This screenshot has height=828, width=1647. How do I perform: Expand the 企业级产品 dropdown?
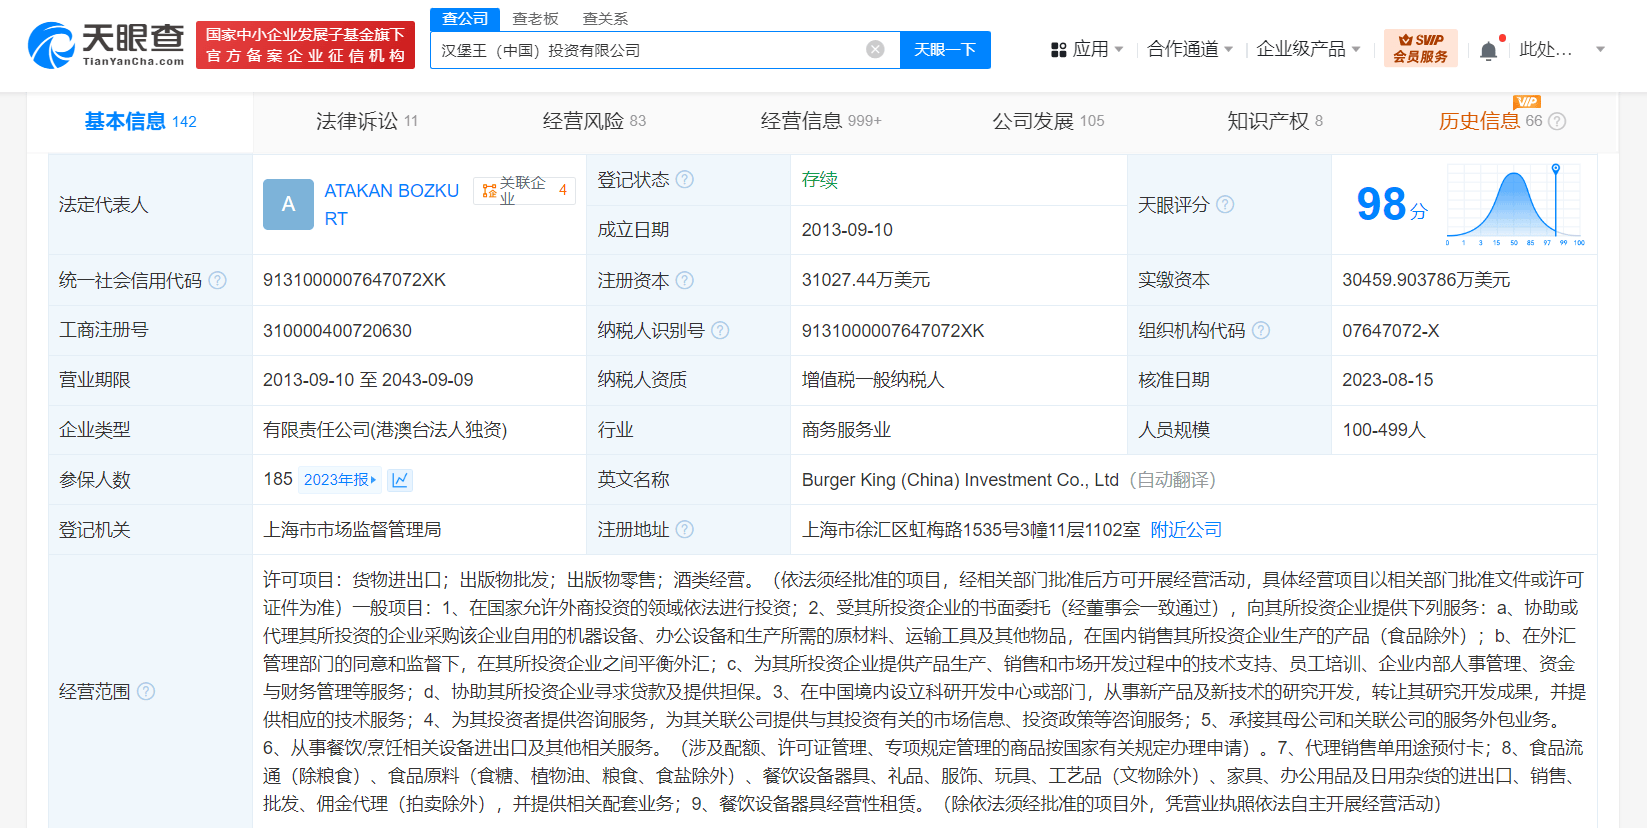[x=1308, y=49]
